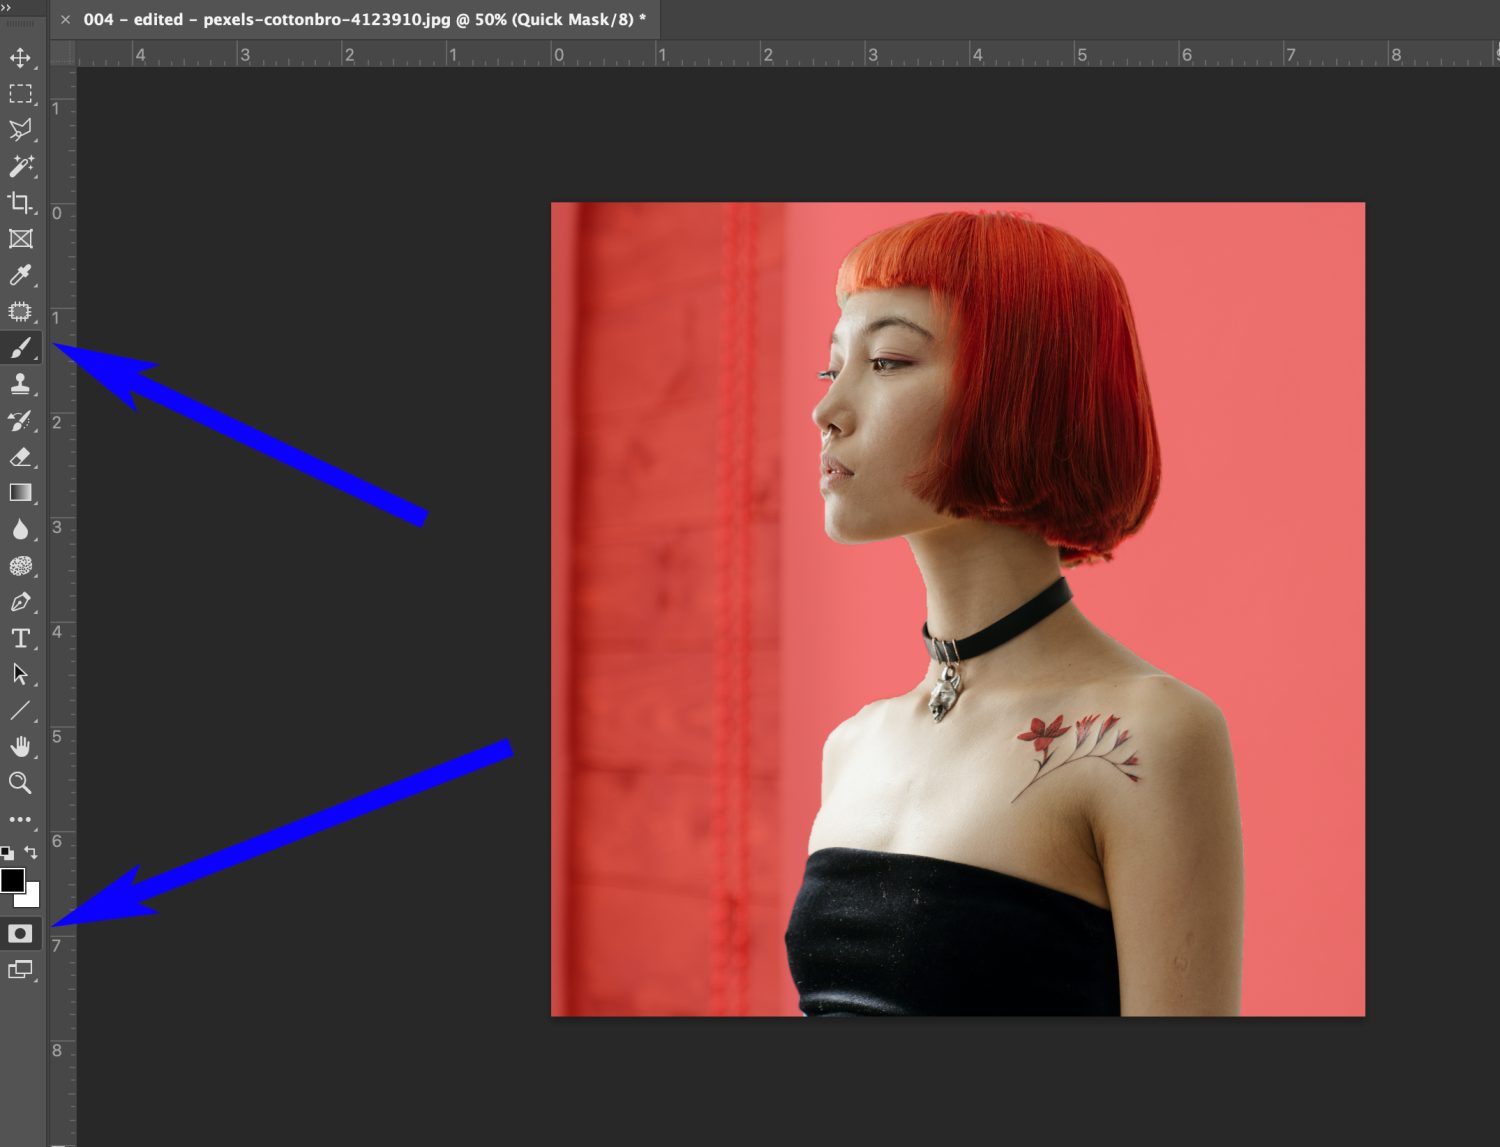Swap foreground and background colors
The height and width of the screenshot is (1147, 1500).
(x=31, y=853)
